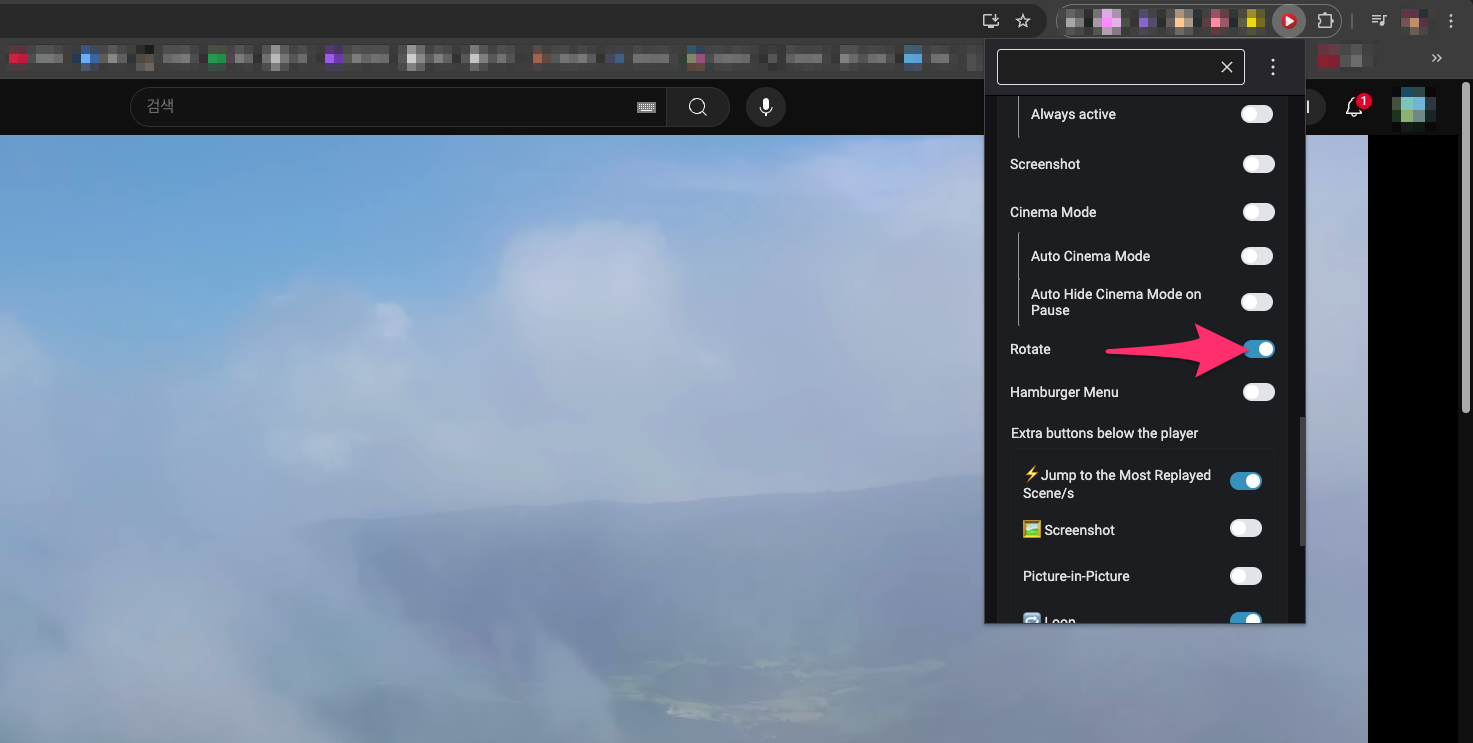1473x743 pixels.
Task: Click the YouTube search magnifier button
Action: [698, 107]
